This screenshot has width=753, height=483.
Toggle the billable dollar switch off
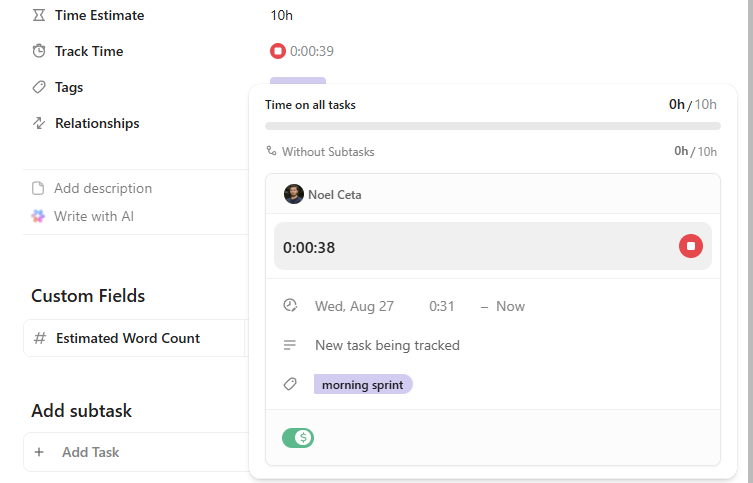point(298,438)
